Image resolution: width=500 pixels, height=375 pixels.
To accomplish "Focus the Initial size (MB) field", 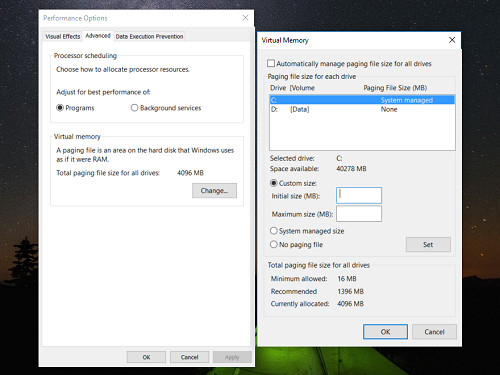I will tap(359, 195).
